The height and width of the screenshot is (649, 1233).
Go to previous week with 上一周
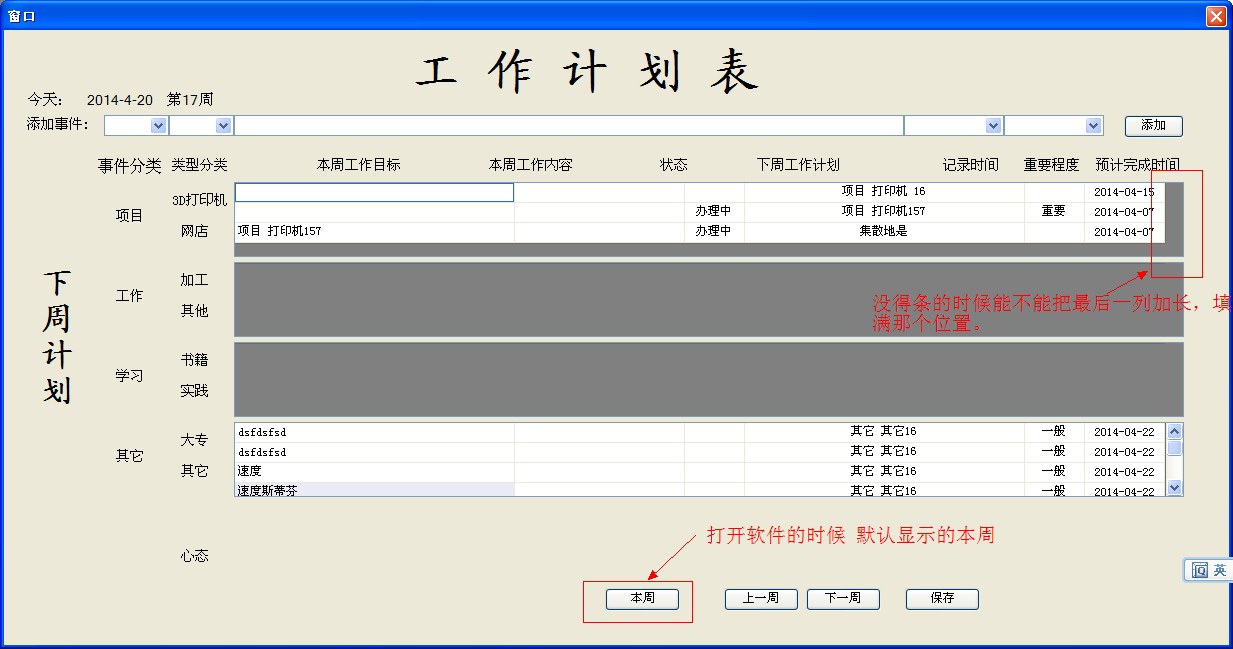click(x=760, y=598)
